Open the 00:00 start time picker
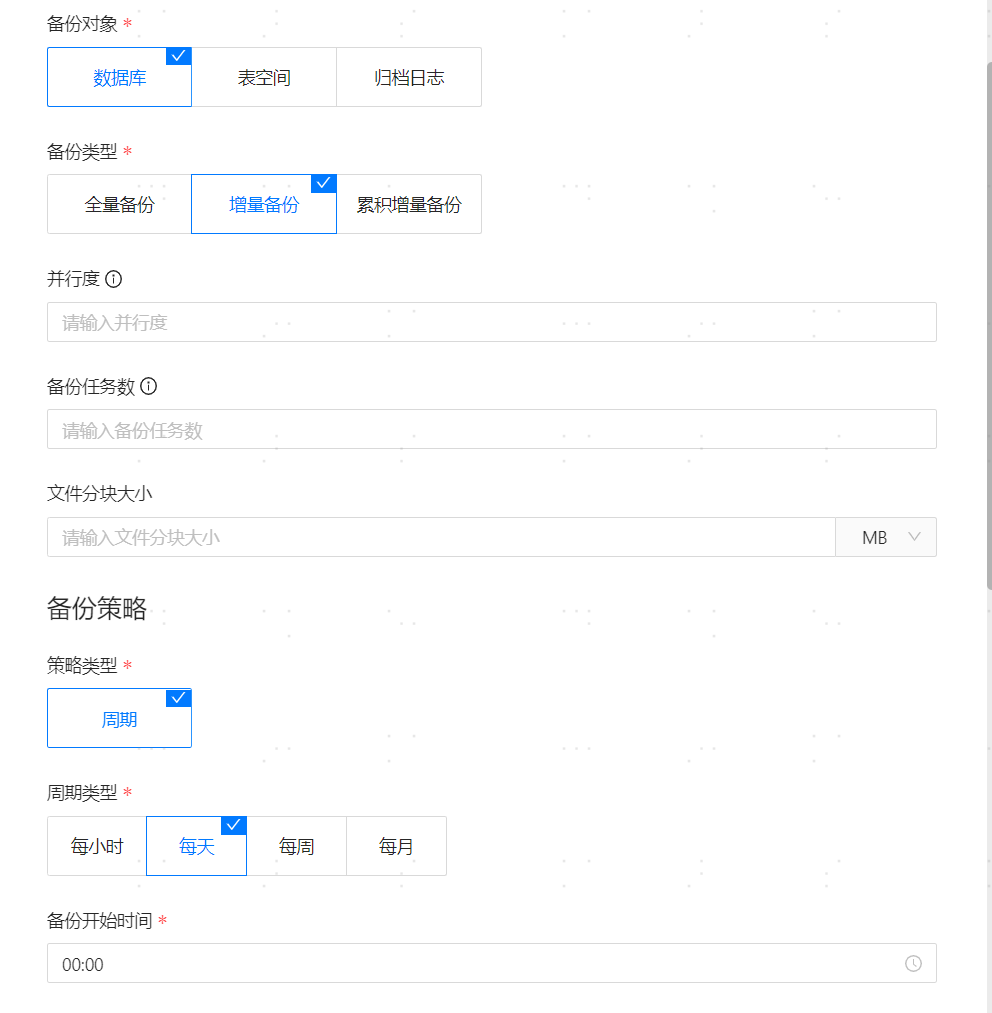Screen dimensions: 992x1013 pos(470,964)
